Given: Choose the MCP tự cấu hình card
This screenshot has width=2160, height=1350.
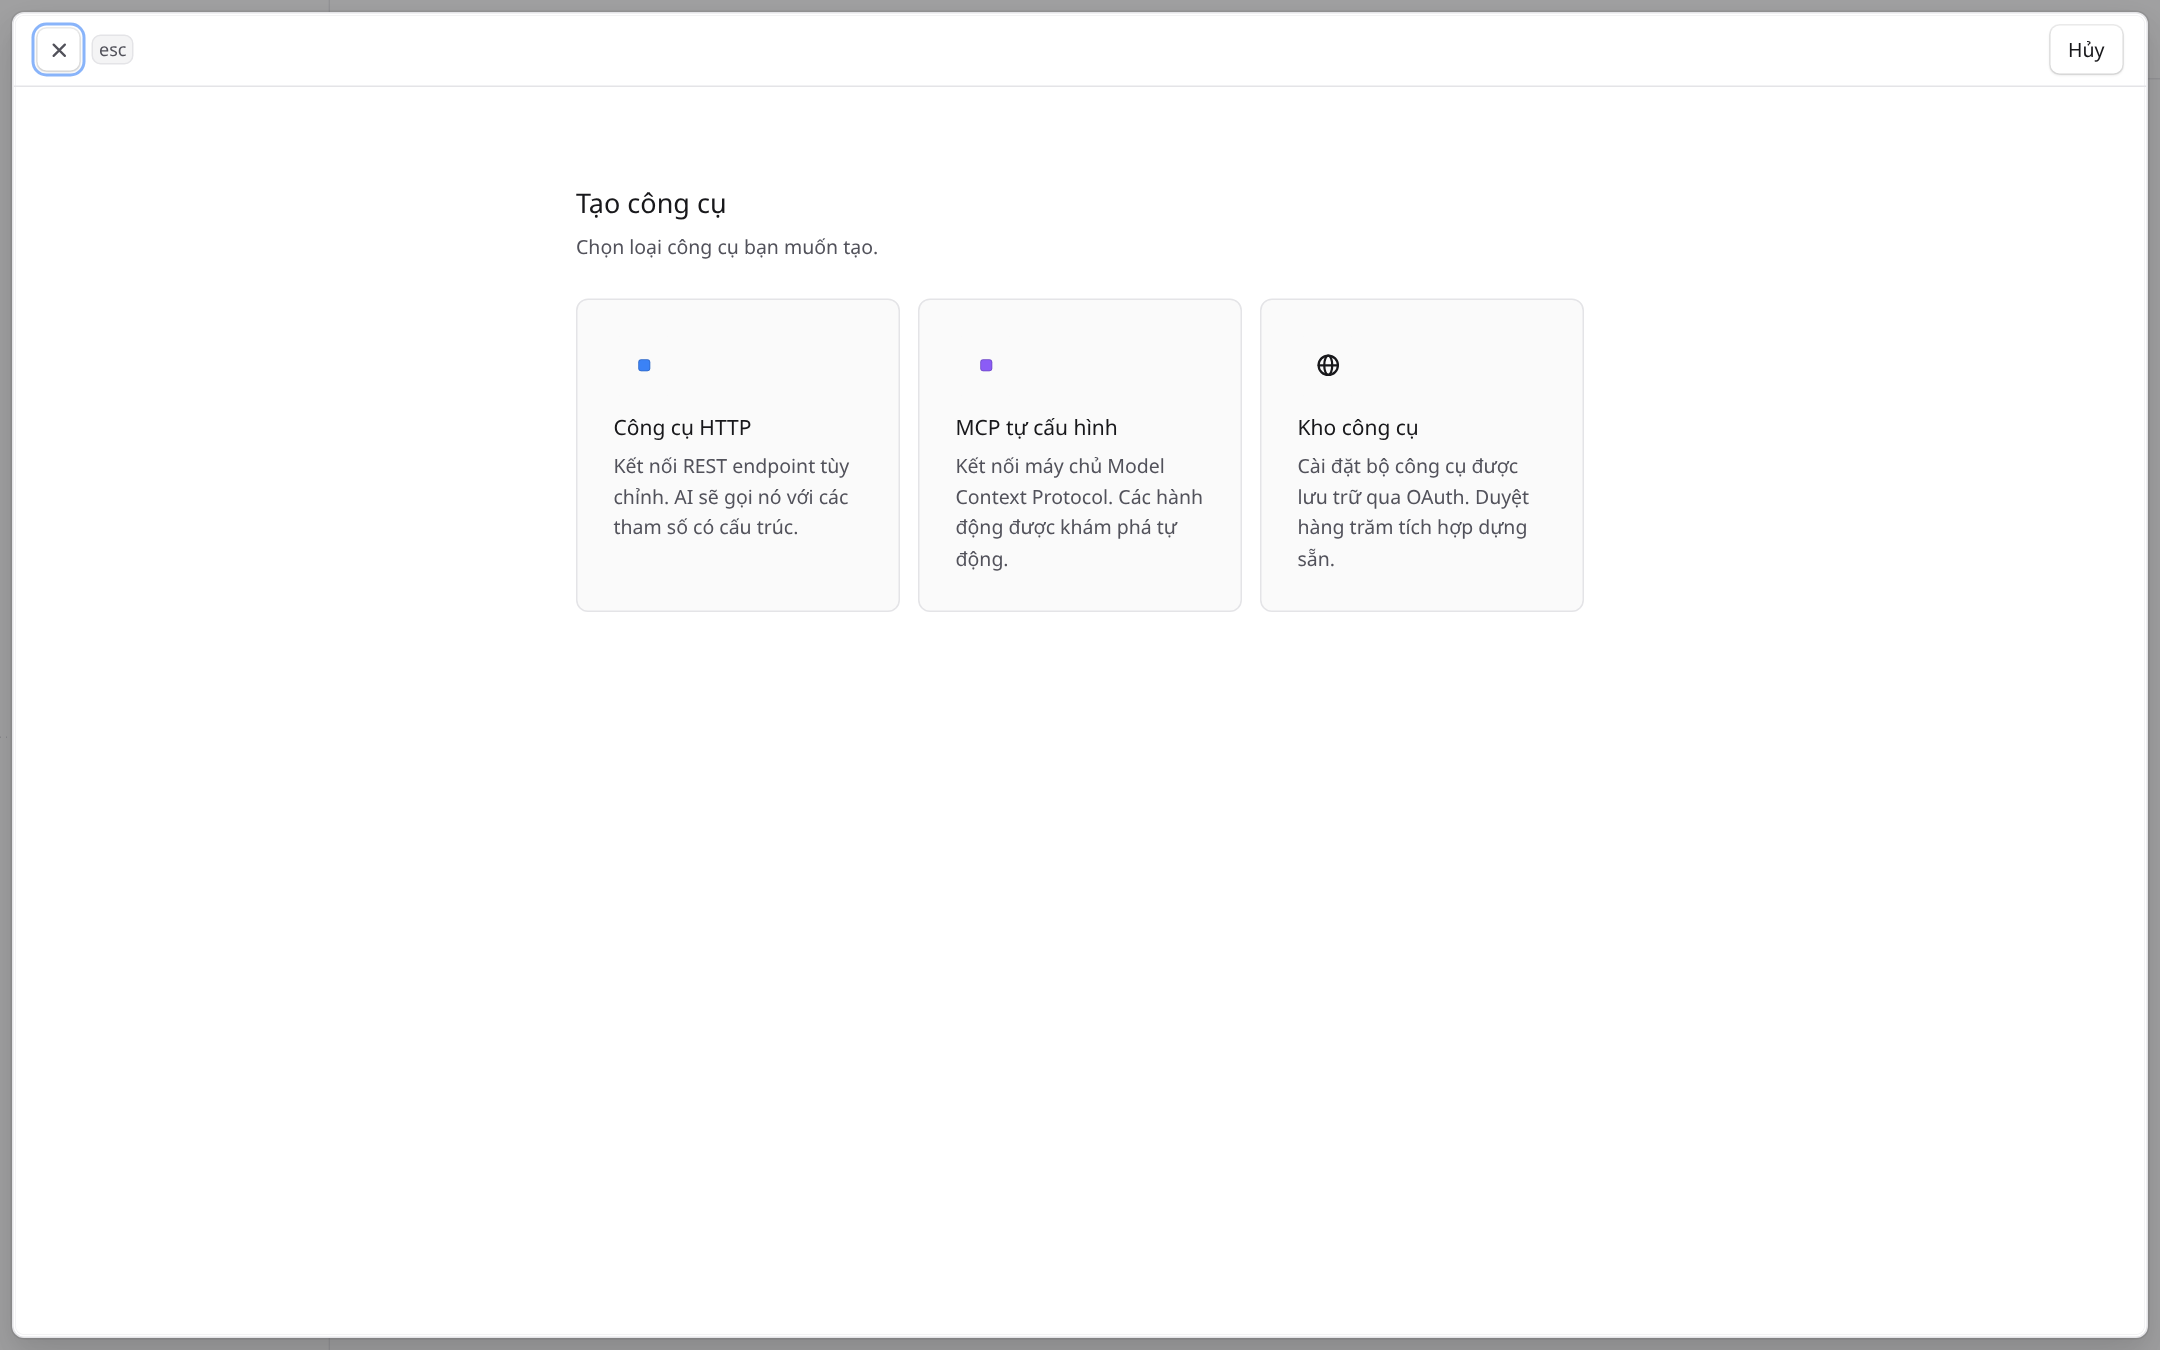Looking at the screenshot, I should click(x=1080, y=455).
